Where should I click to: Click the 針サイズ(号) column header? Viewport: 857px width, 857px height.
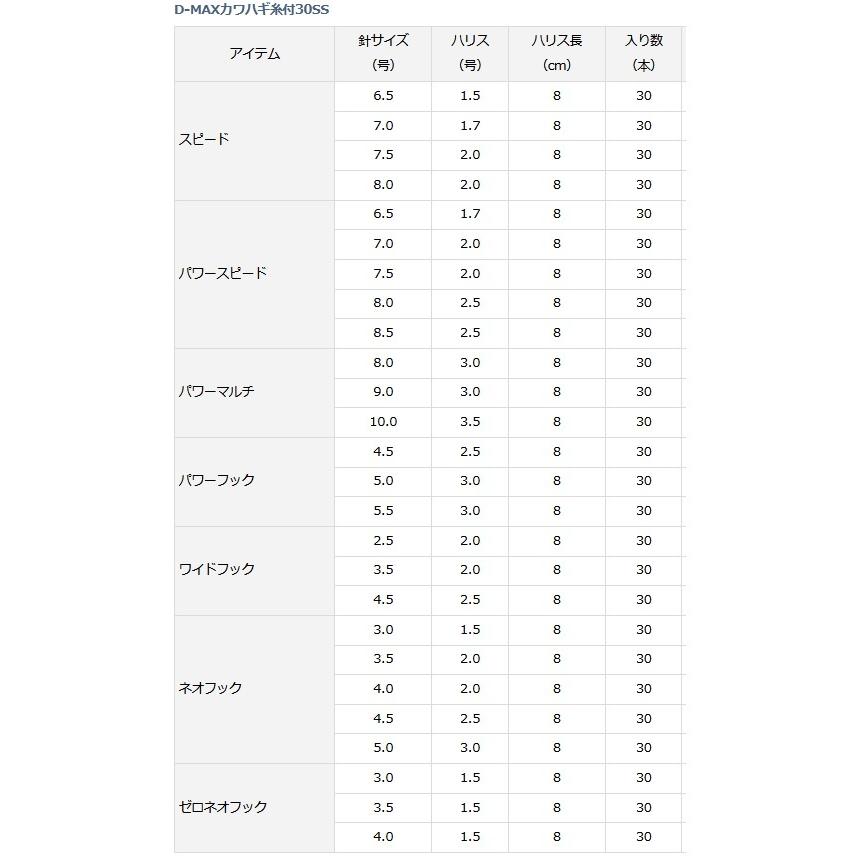click(x=383, y=54)
